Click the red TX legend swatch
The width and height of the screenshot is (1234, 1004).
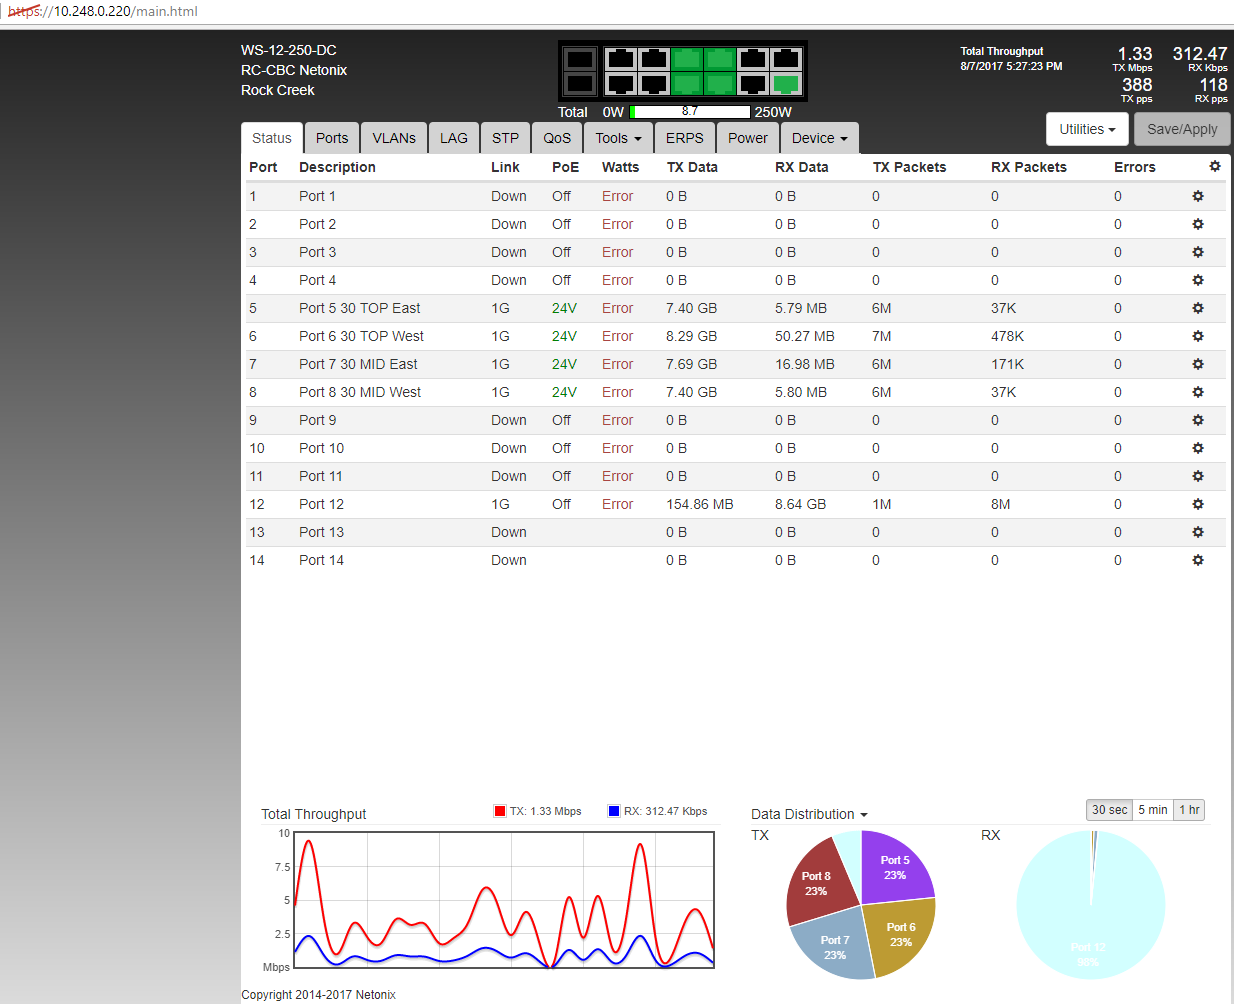point(500,811)
